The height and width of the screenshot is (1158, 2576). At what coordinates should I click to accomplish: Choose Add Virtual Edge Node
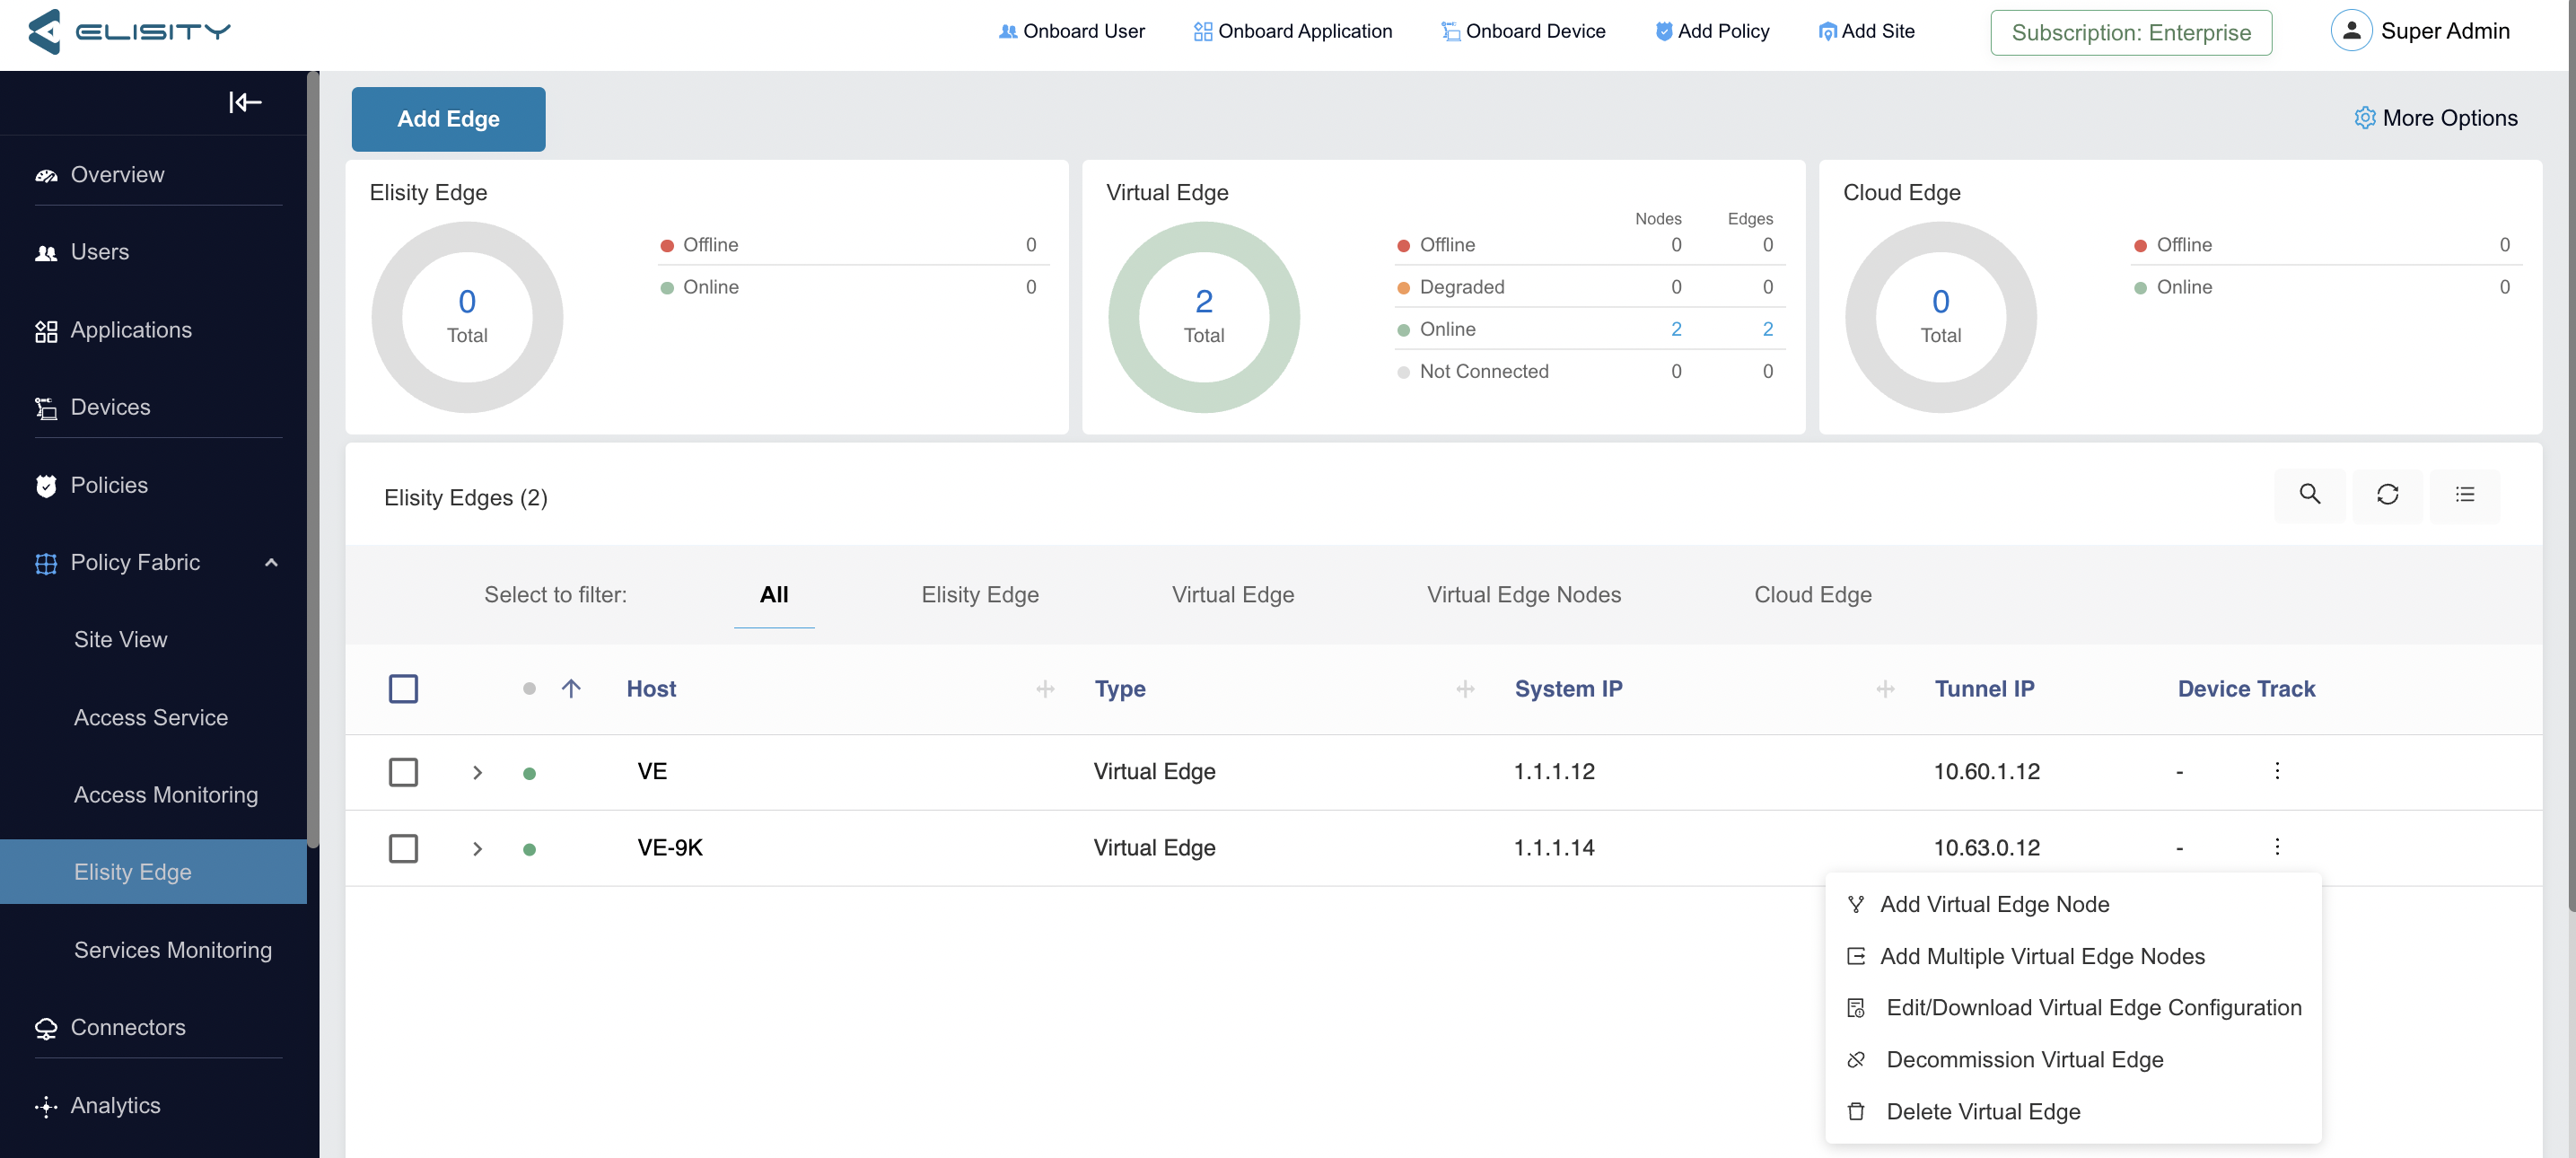click(x=2073, y=904)
